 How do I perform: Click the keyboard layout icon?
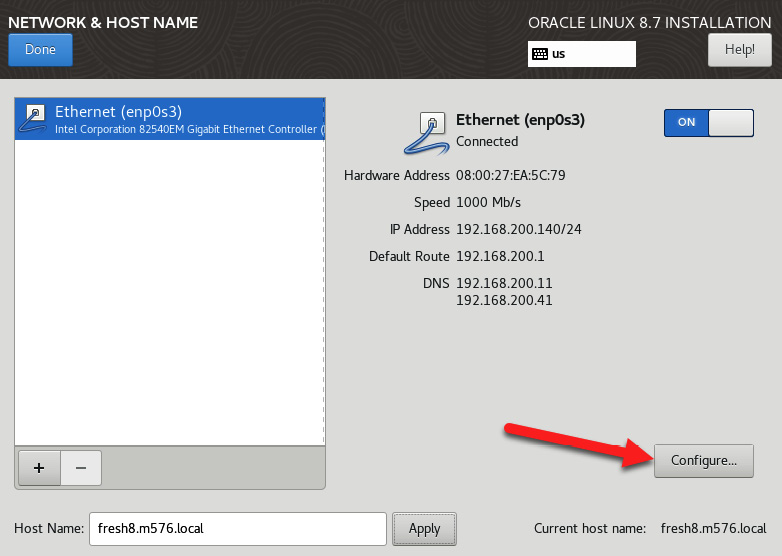540,54
